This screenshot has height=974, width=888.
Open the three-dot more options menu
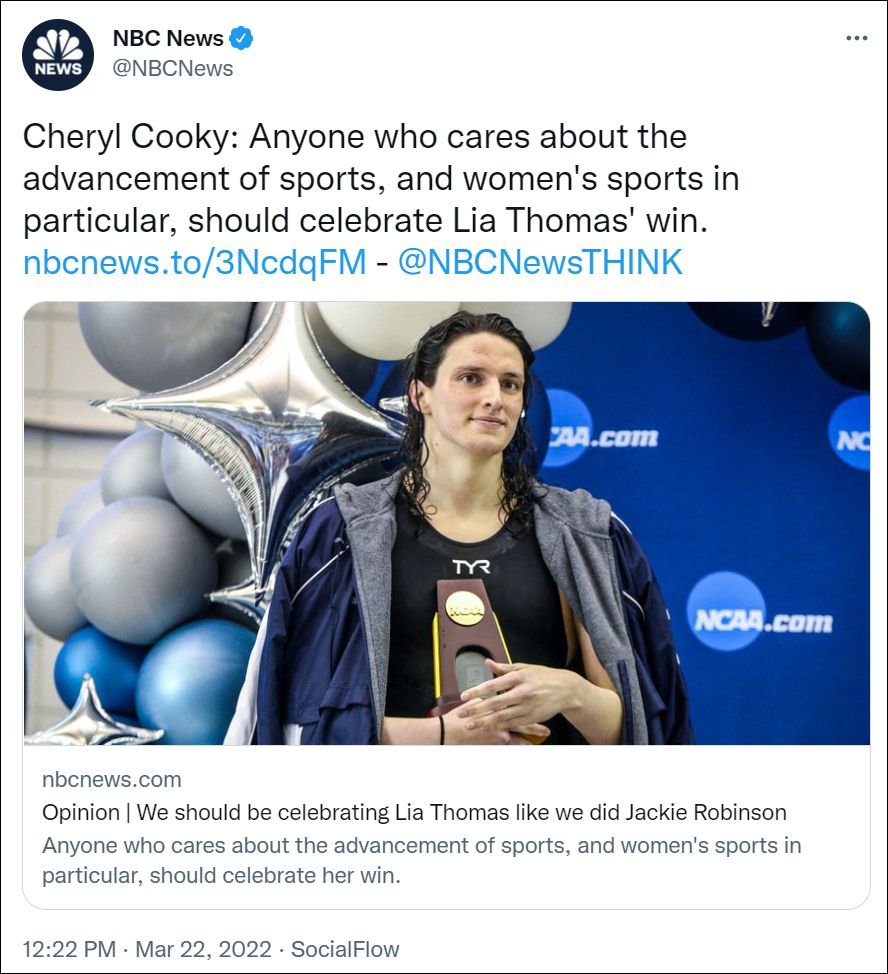coord(856,38)
